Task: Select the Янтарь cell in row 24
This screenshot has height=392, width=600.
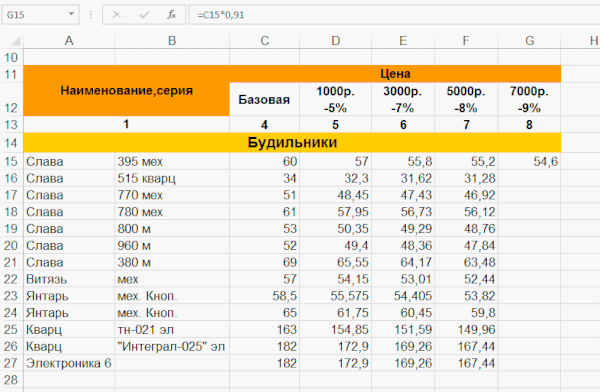Action: point(69,313)
